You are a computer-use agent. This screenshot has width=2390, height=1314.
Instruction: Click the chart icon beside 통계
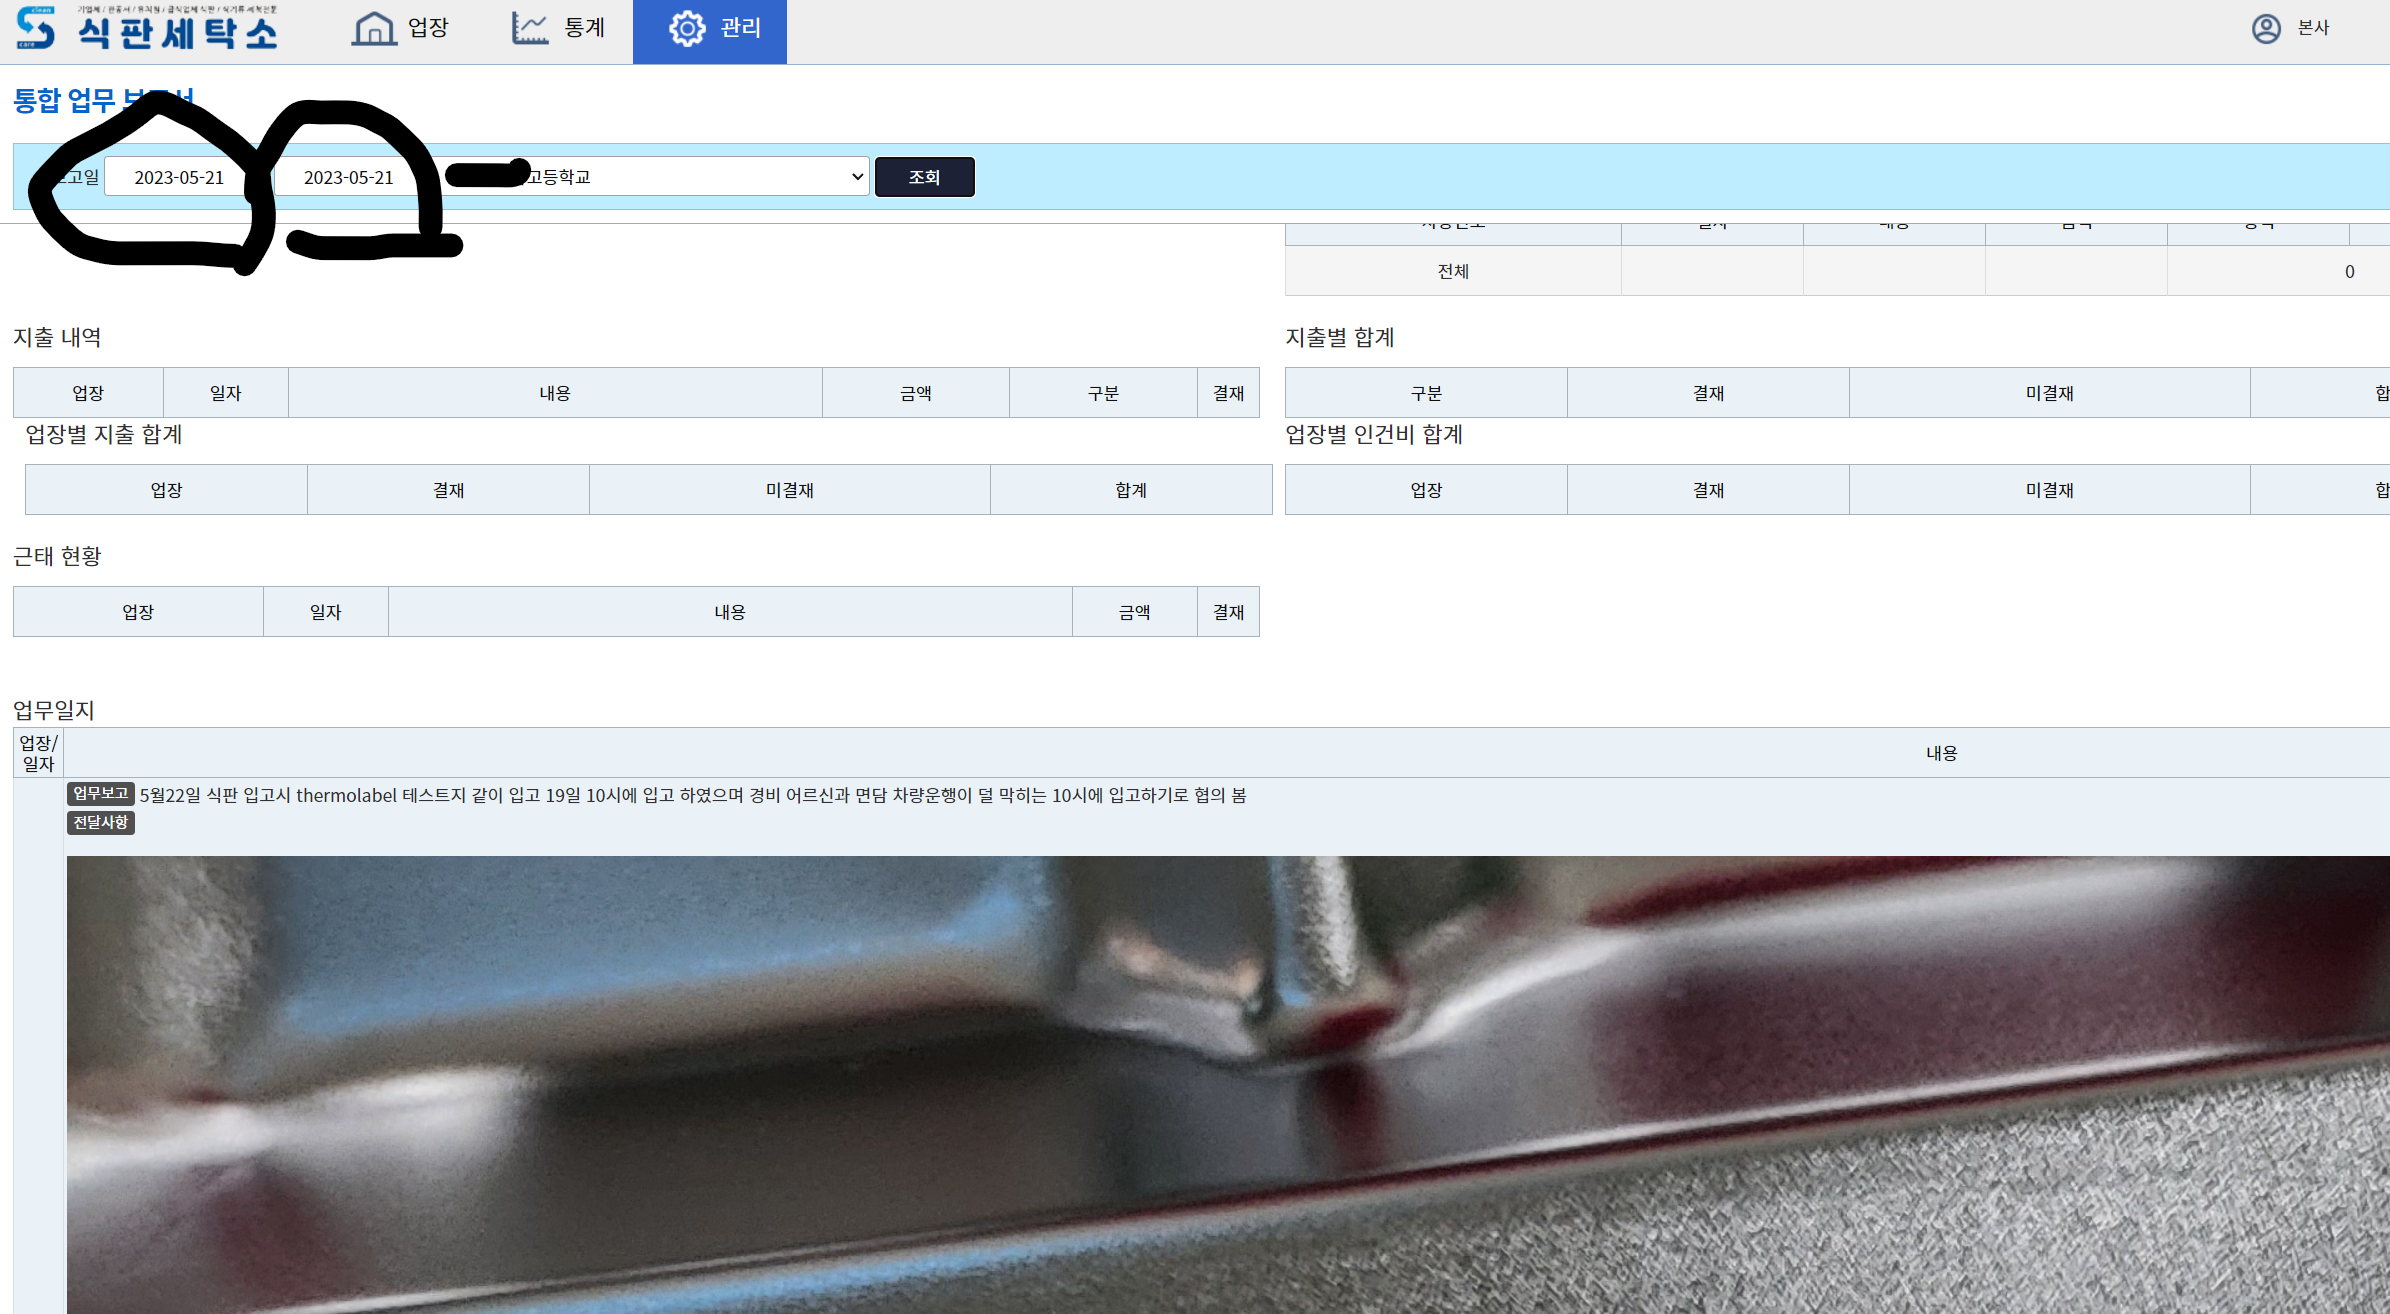click(530, 28)
